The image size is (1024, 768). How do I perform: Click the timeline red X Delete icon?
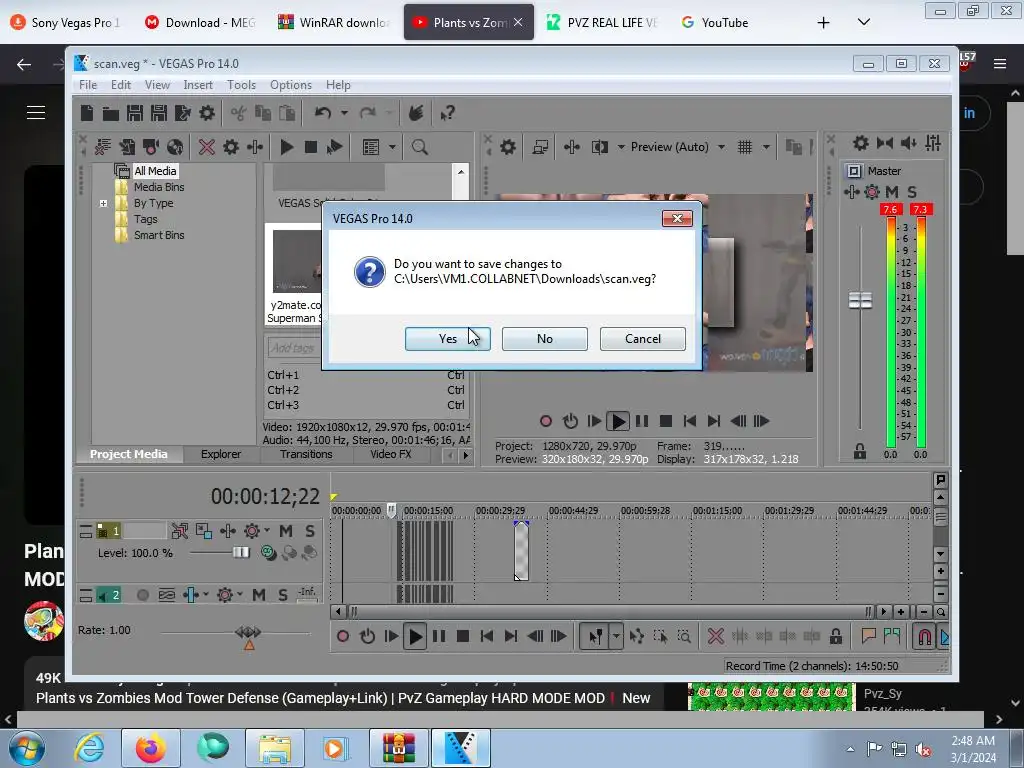[x=716, y=636]
